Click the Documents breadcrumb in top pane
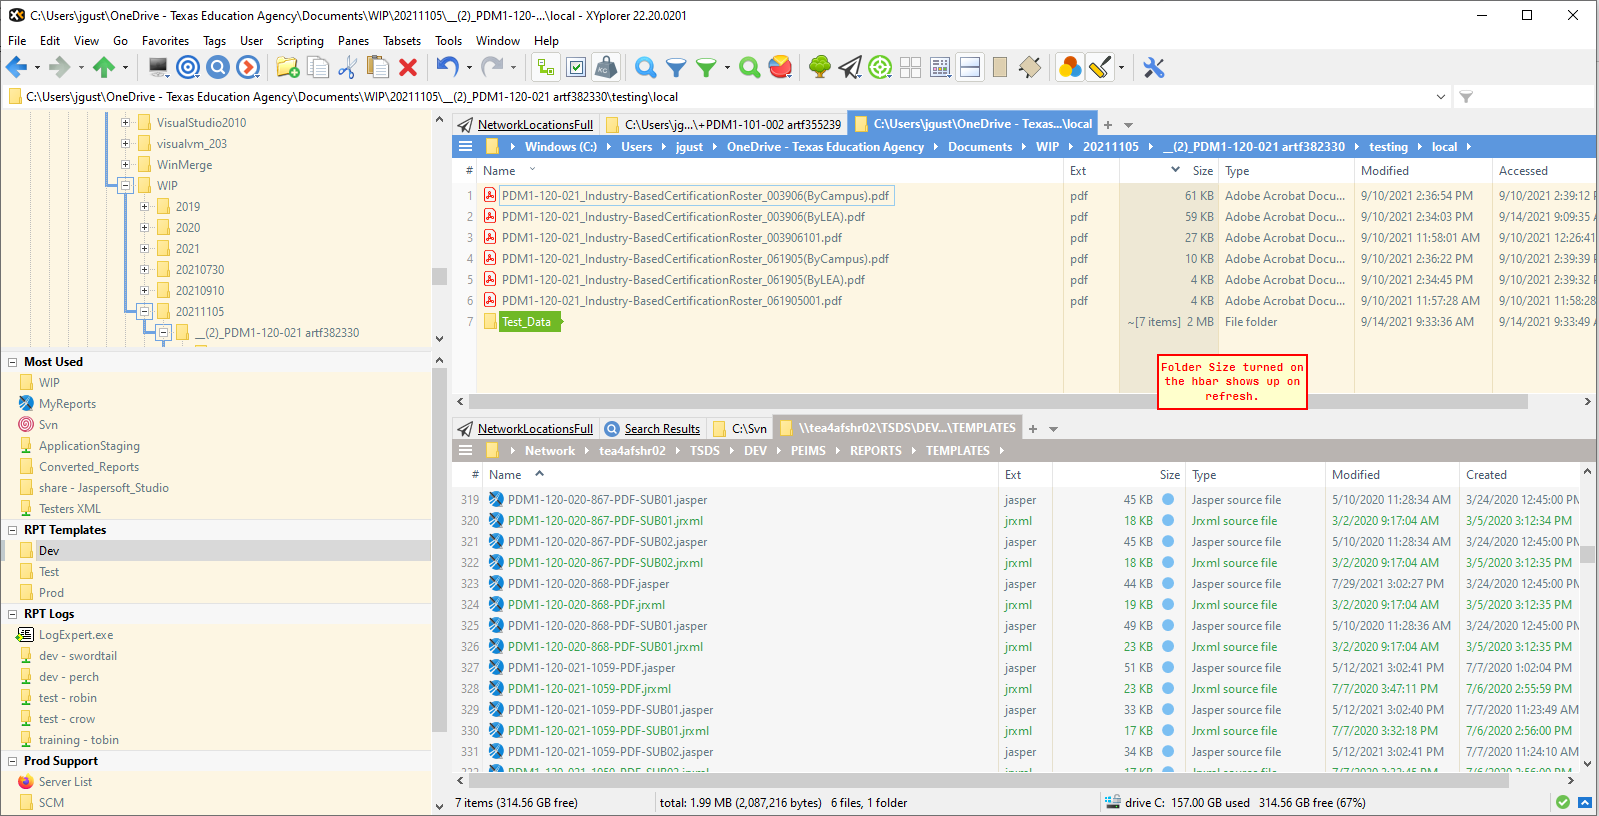The image size is (1599, 816). 979,147
